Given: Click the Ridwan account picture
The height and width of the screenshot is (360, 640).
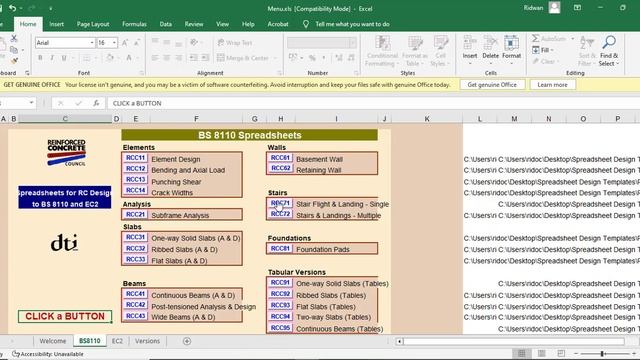Looking at the screenshot, I should coord(554,8).
